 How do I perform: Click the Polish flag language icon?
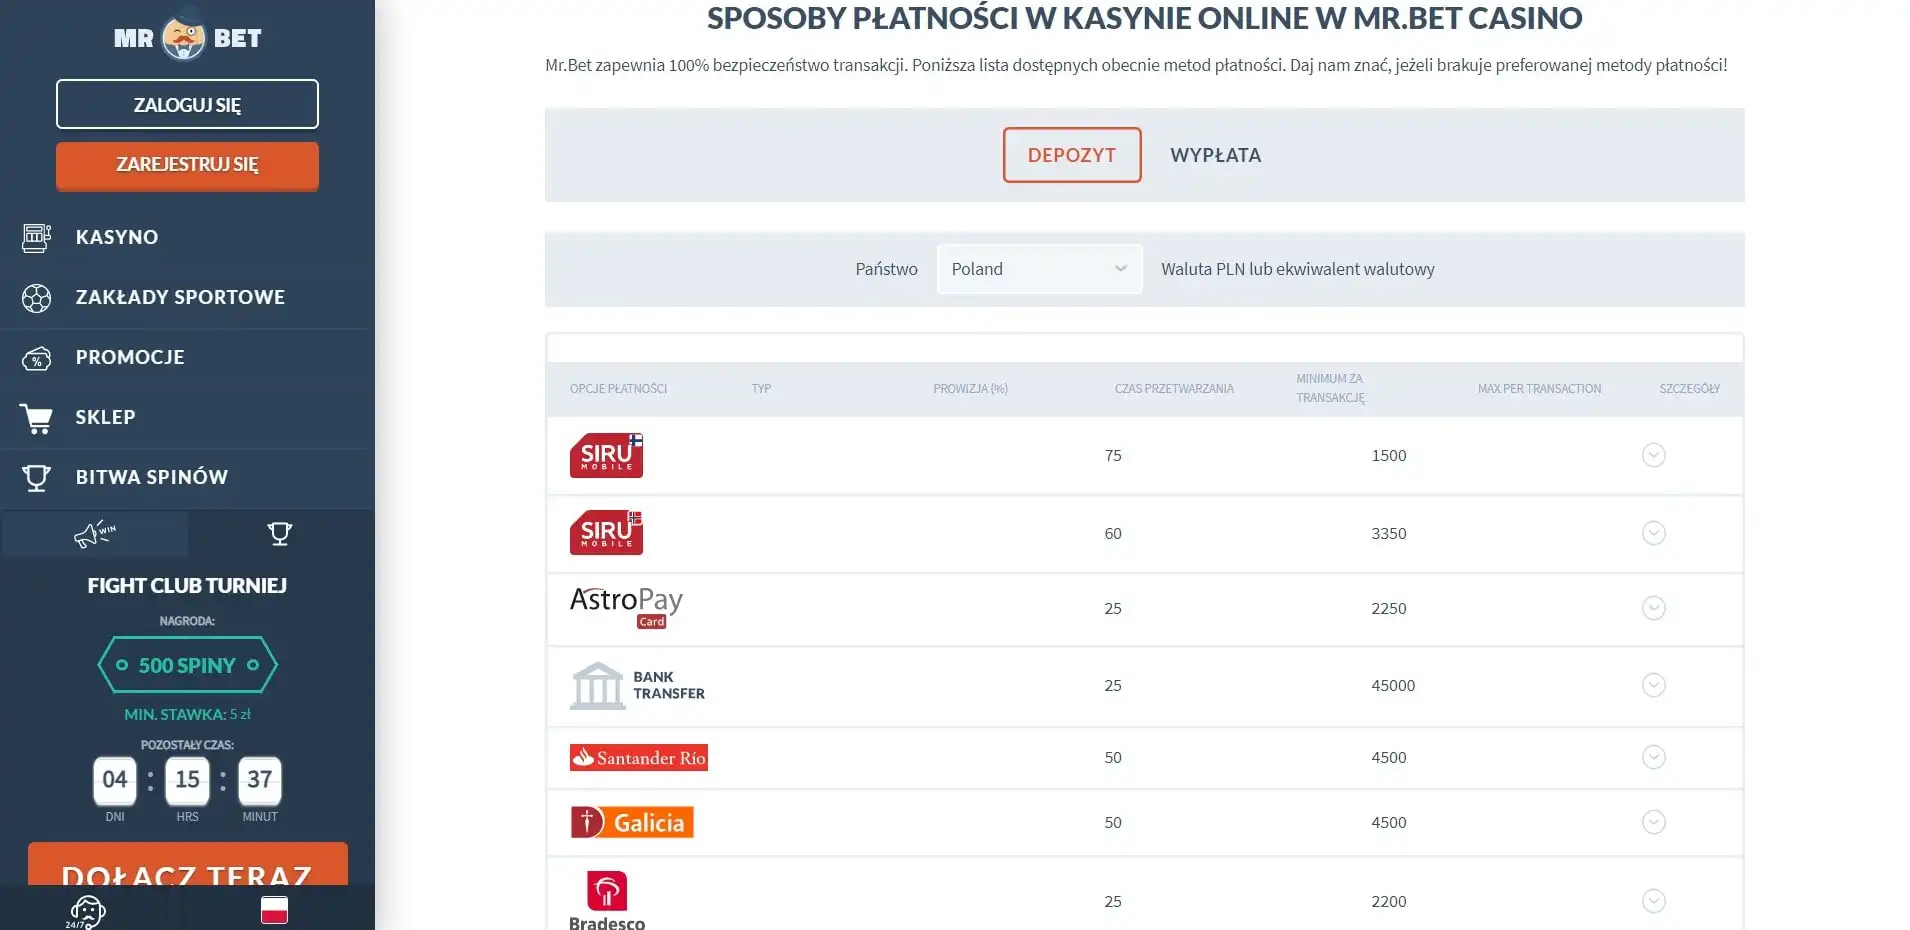(274, 910)
